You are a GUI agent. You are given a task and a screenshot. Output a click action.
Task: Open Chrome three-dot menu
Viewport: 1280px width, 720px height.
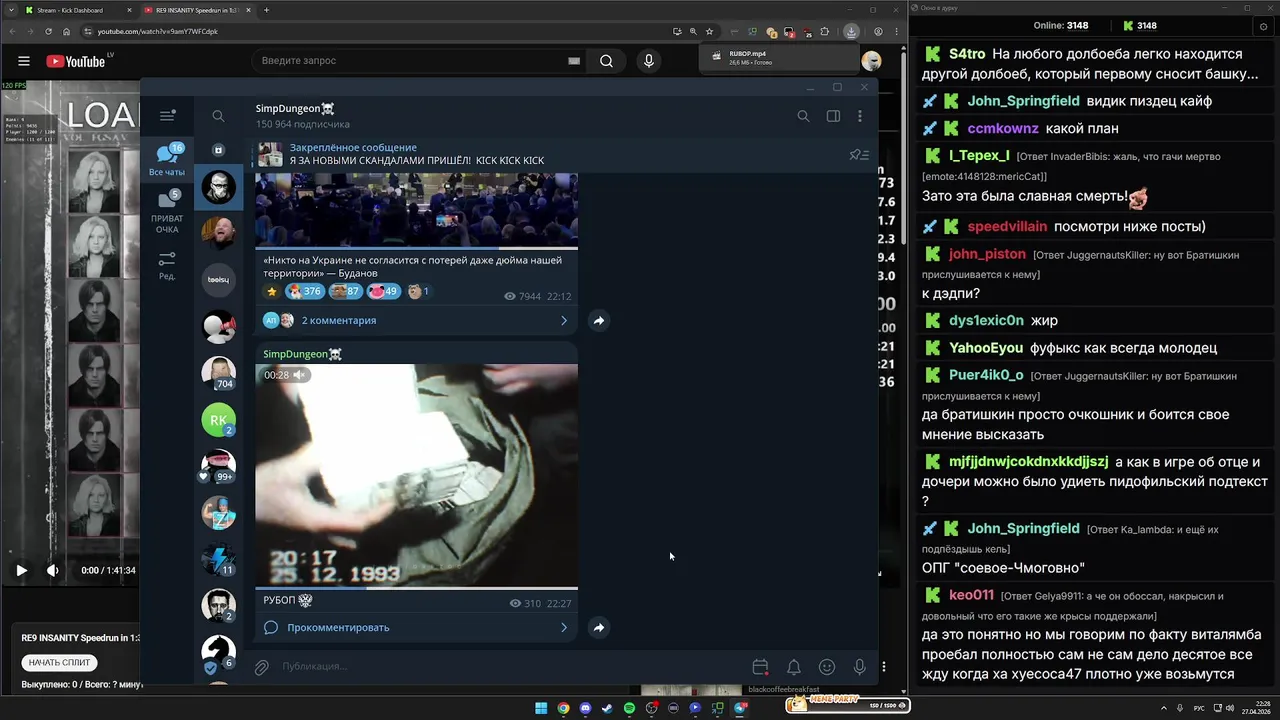[x=895, y=31]
